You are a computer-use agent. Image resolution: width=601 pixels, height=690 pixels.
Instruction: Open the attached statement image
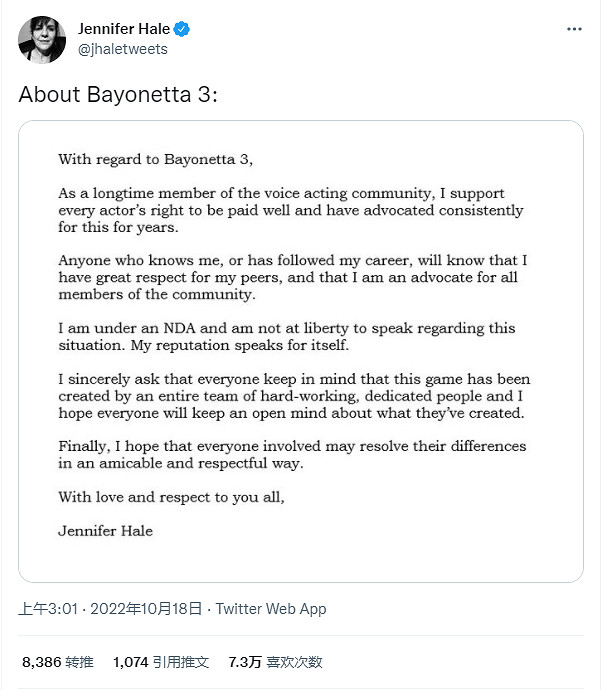point(301,350)
